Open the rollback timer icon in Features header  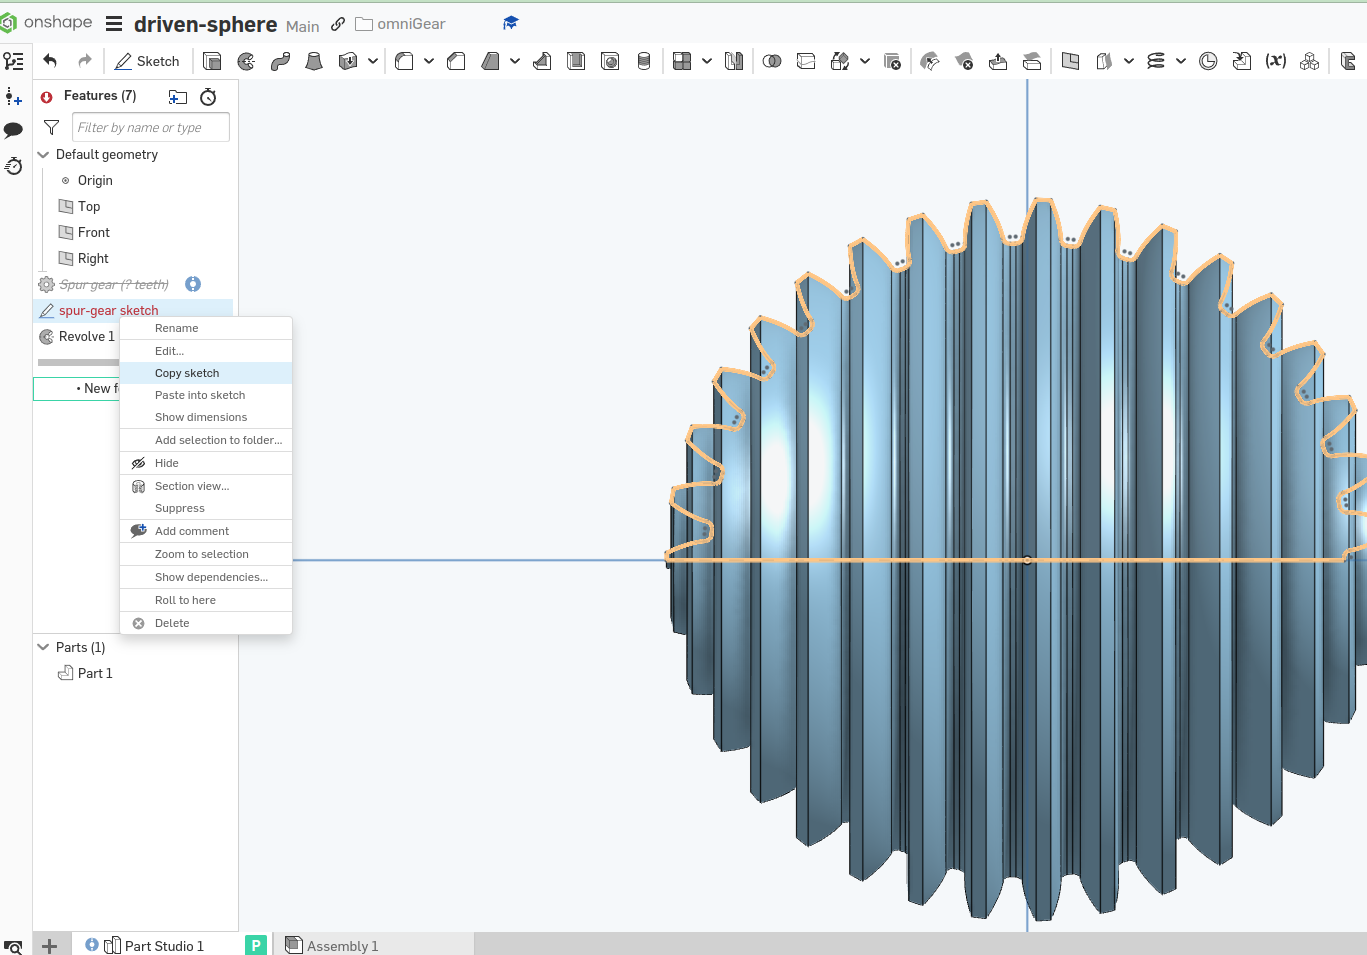(x=208, y=97)
